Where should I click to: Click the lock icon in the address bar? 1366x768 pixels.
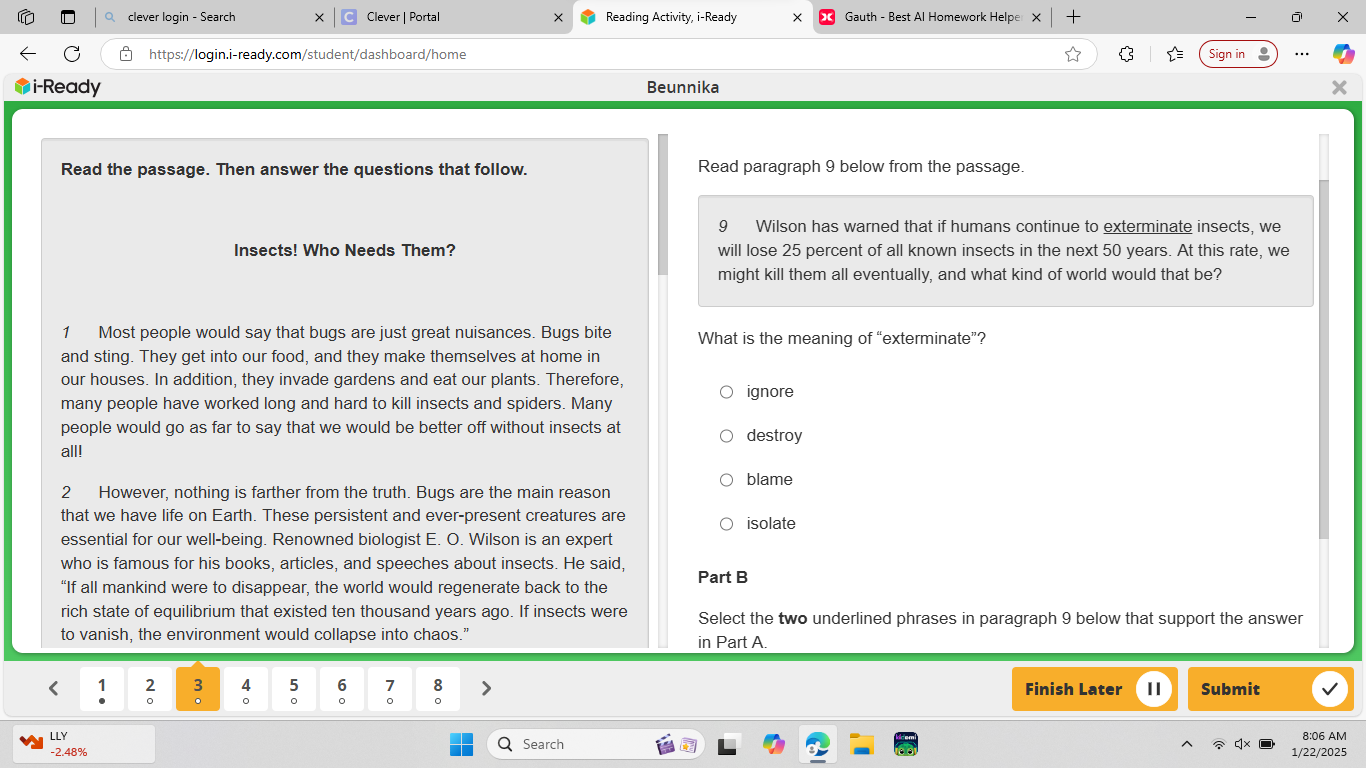click(x=124, y=55)
